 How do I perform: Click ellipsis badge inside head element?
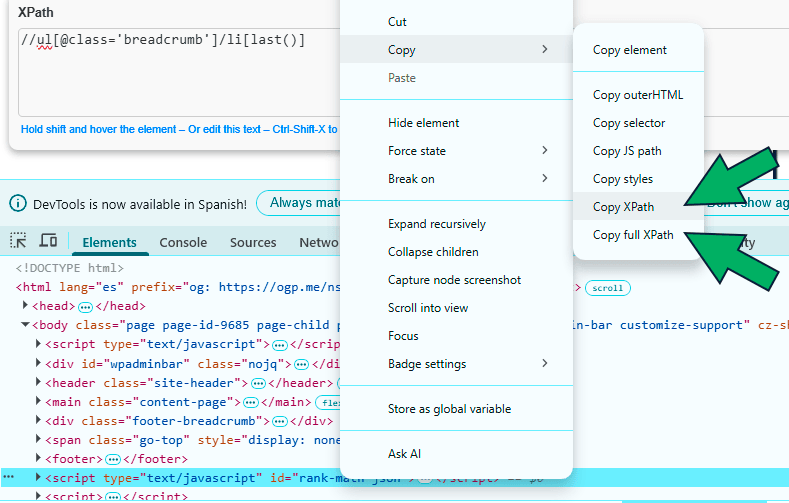point(86,306)
